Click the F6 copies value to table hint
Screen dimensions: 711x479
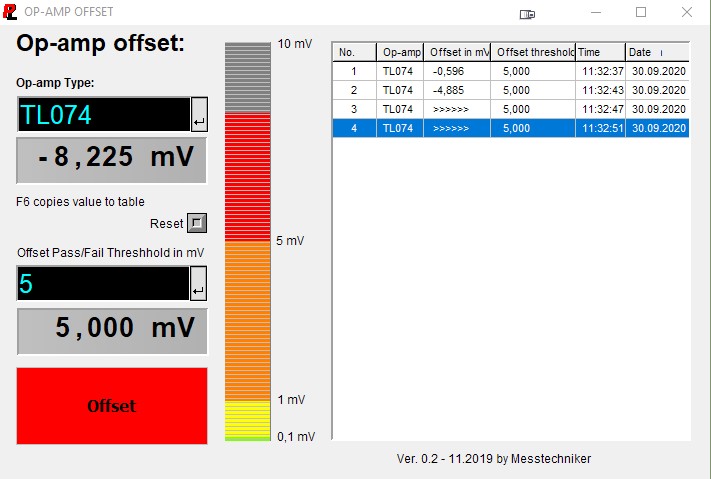pos(80,202)
